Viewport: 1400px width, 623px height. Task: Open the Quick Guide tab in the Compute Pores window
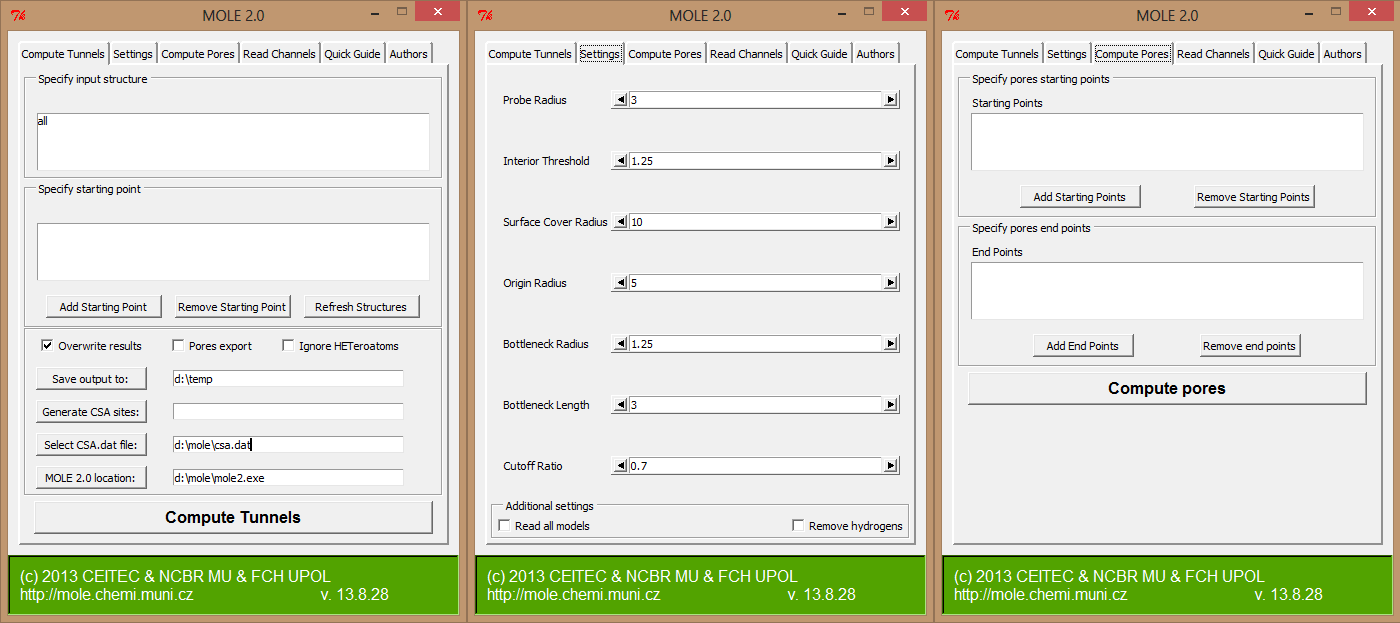1285,54
